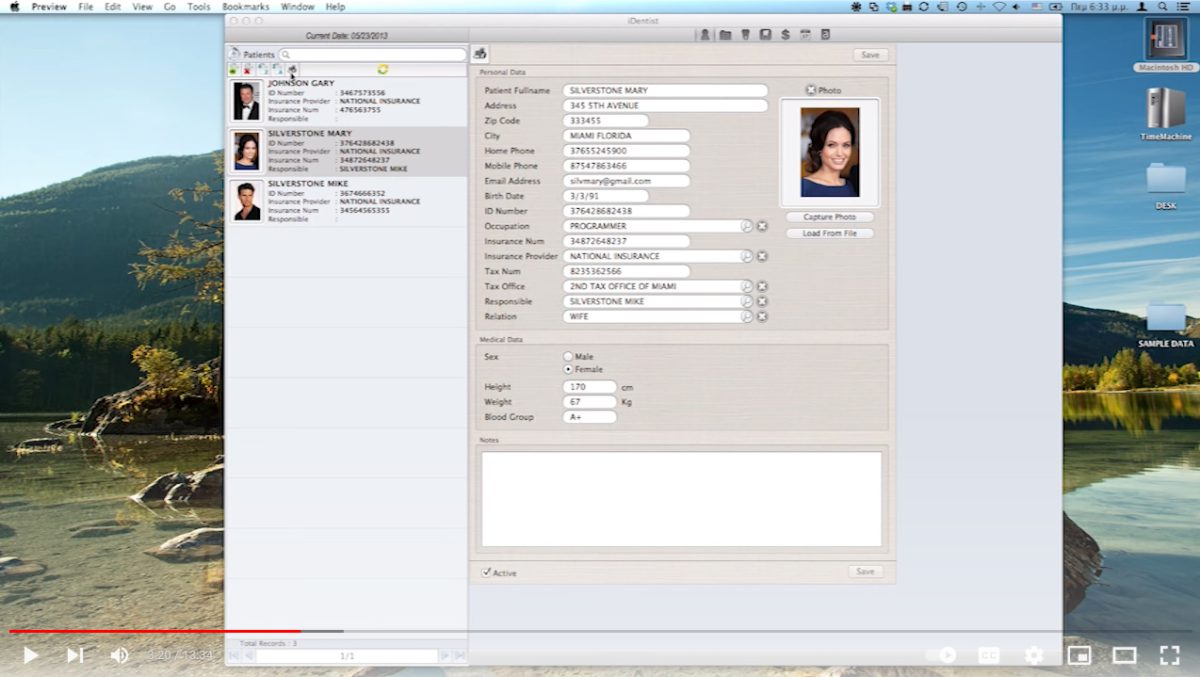Click the Capture Photo button

tap(829, 217)
